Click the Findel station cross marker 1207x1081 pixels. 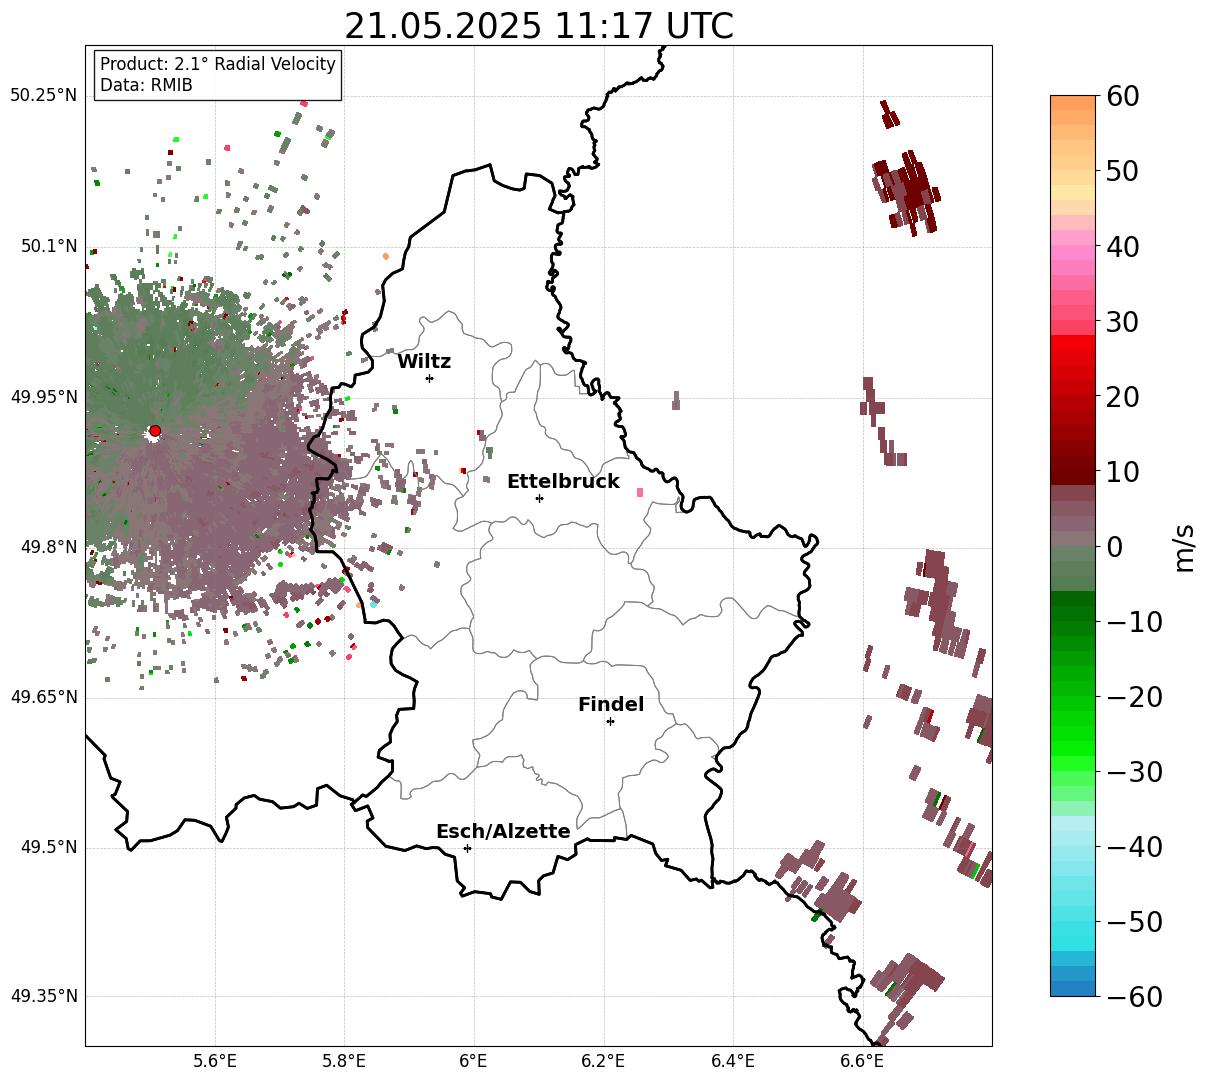point(610,721)
